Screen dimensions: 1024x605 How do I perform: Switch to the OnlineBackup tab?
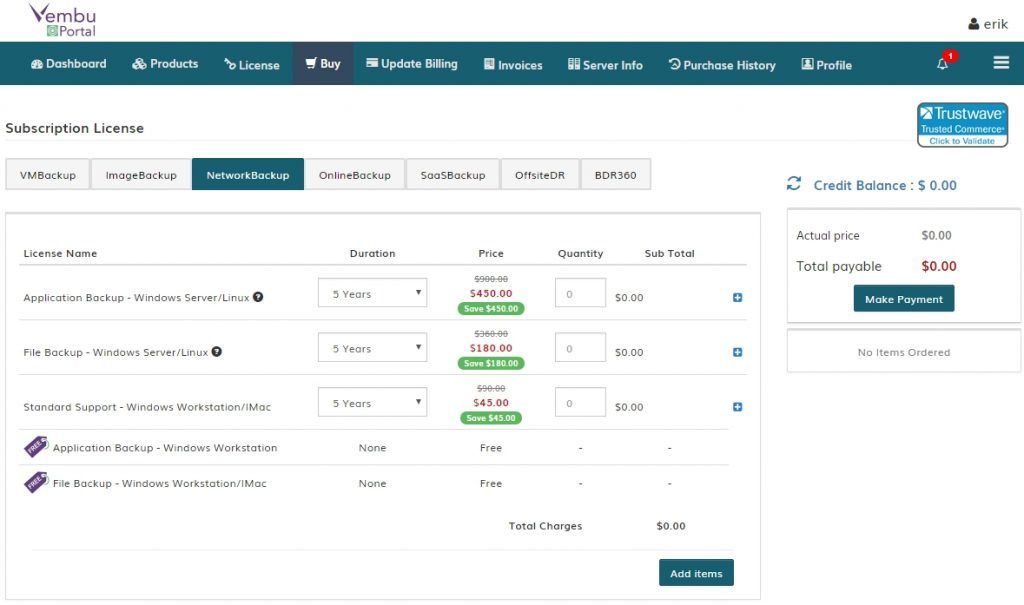pos(355,174)
